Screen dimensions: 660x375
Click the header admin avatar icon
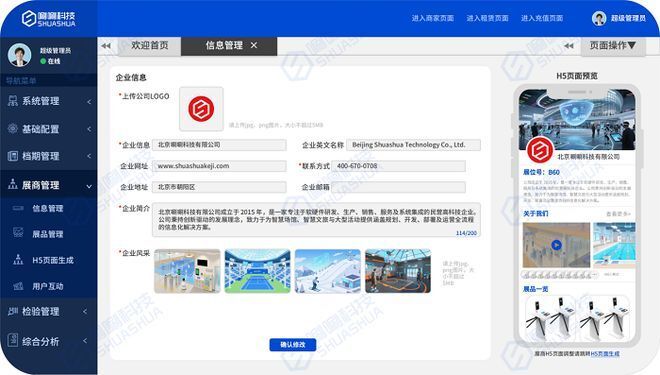pos(599,19)
